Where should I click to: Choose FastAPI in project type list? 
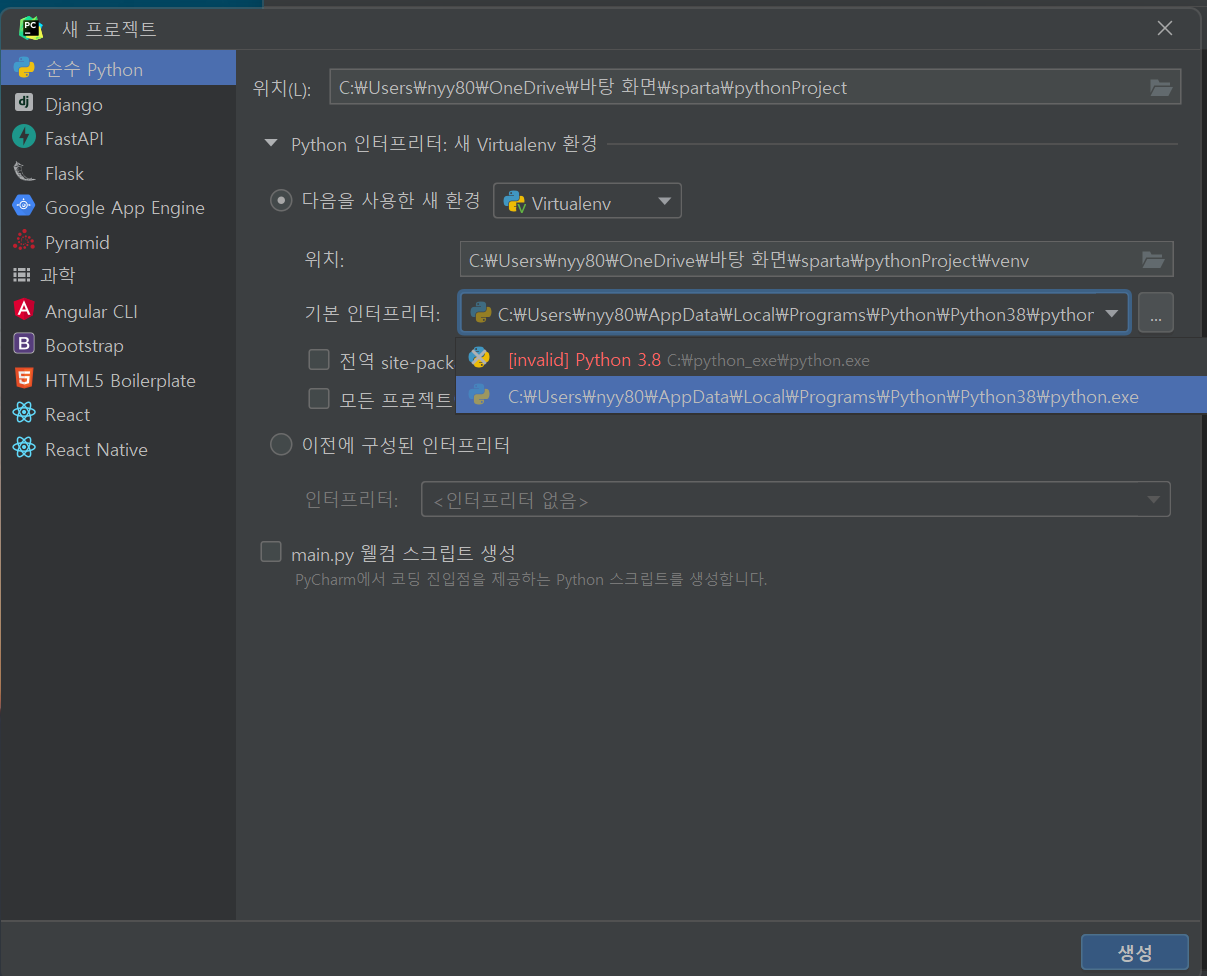[x=118, y=138]
